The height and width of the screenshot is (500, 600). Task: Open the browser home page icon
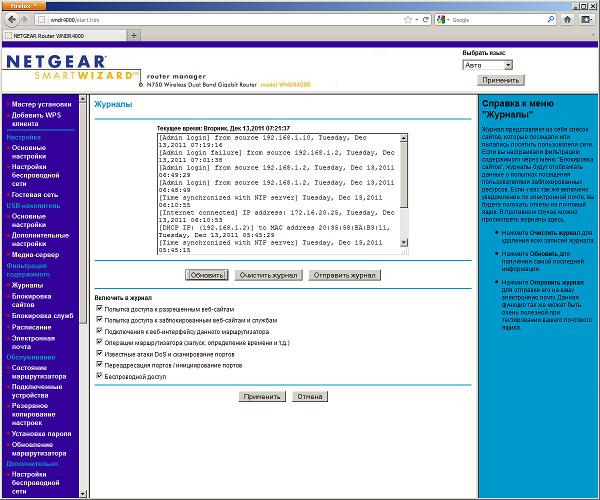coord(567,19)
